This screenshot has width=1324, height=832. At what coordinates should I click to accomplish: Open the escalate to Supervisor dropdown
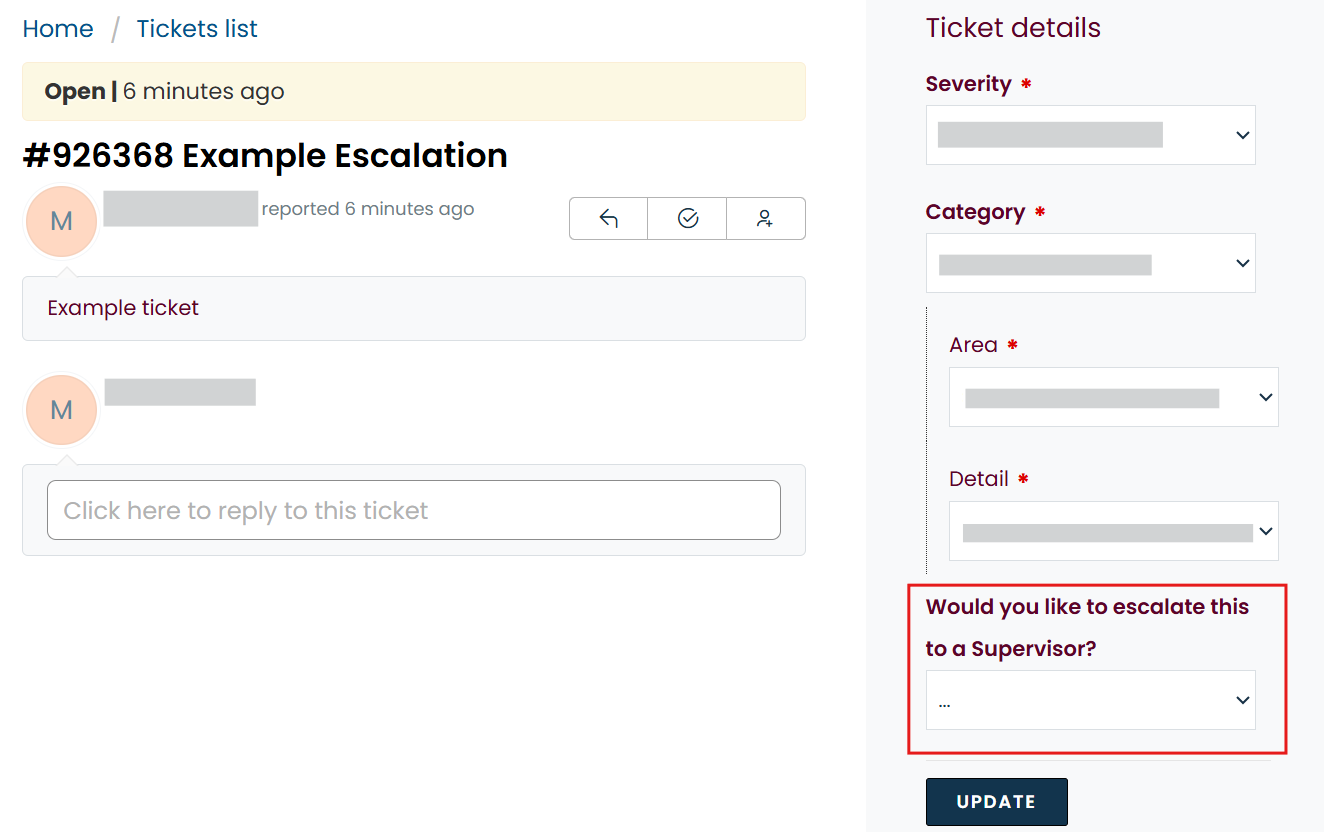click(1090, 700)
